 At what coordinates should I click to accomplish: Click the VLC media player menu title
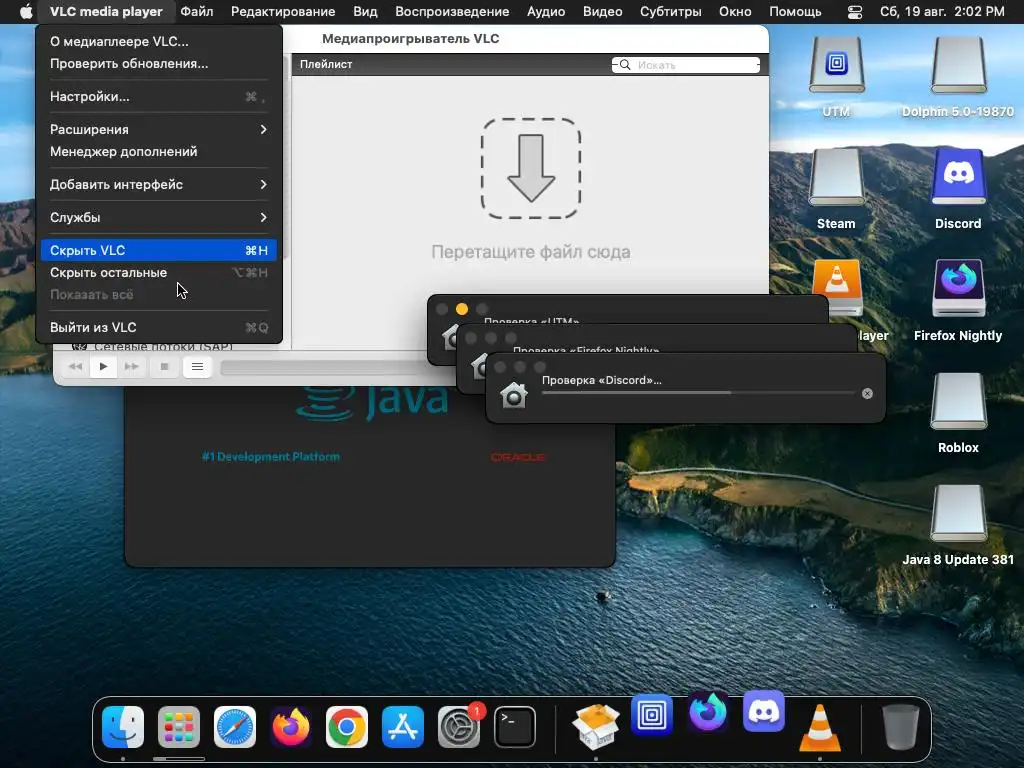(106, 11)
